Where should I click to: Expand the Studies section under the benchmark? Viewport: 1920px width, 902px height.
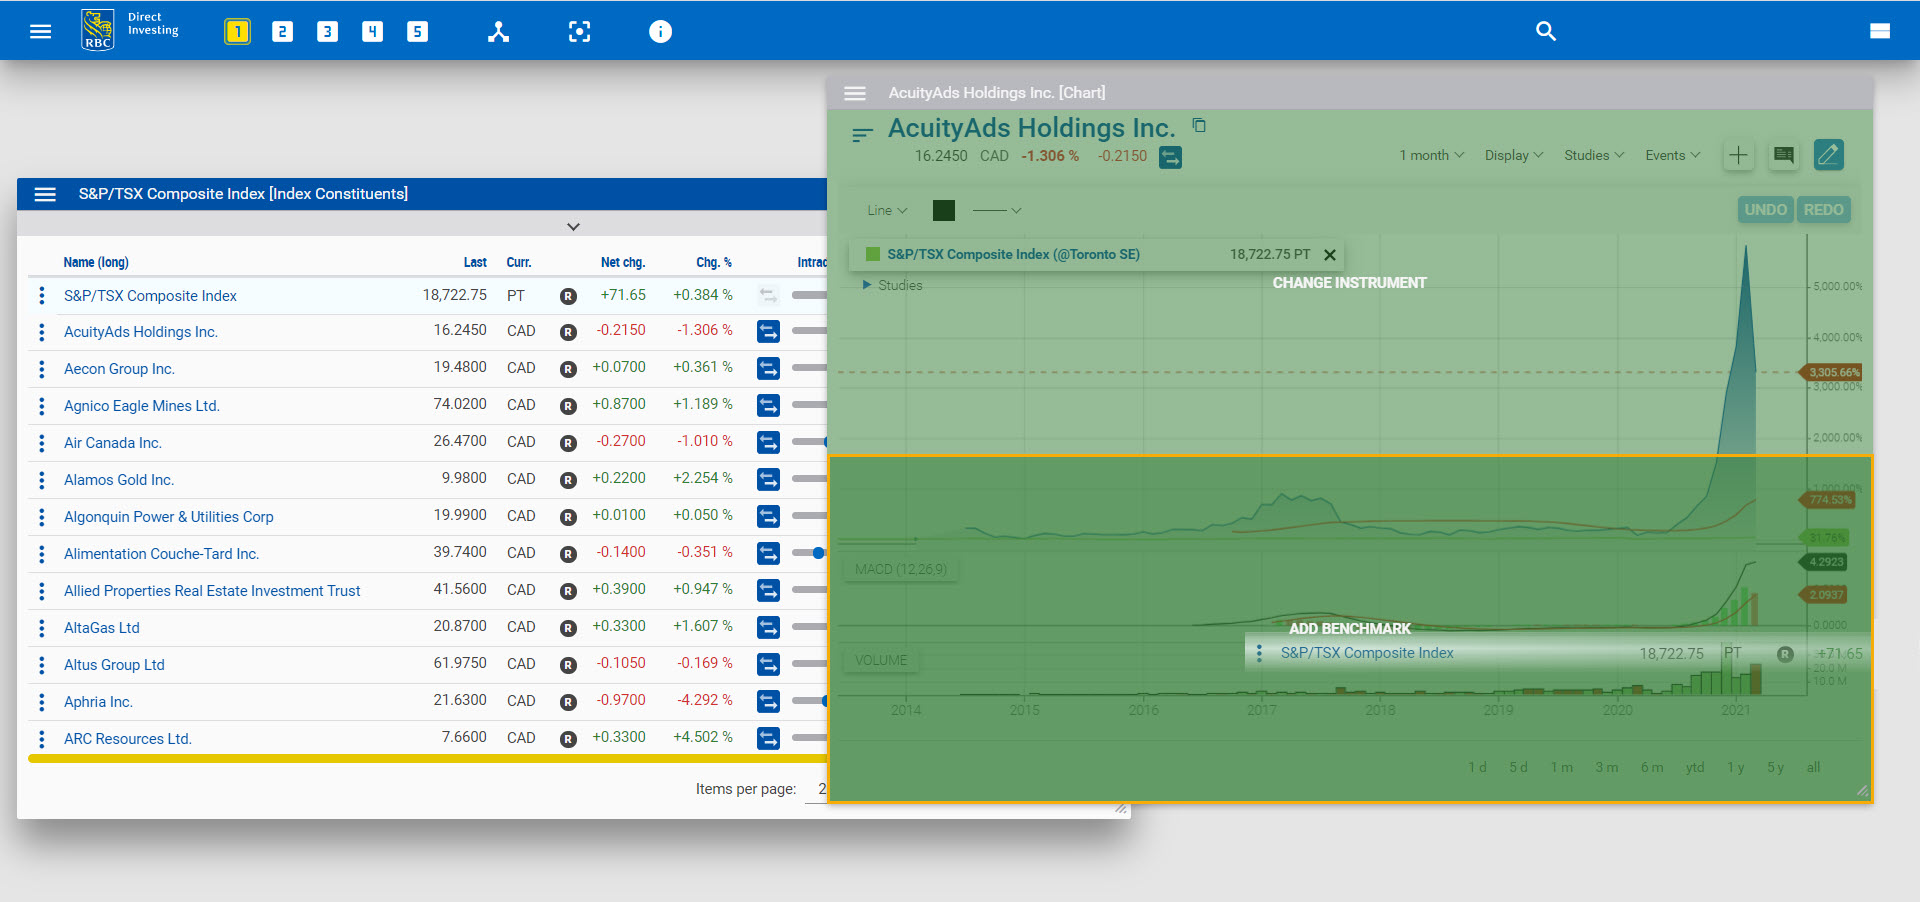pyautogui.click(x=895, y=285)
